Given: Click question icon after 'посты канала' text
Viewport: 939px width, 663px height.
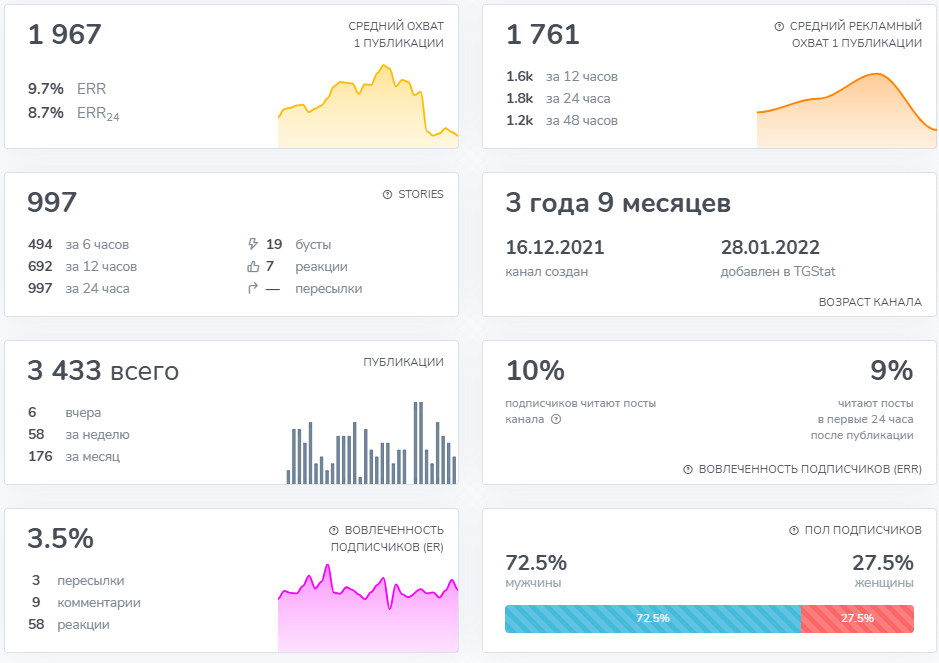Looking at the screenshot, I should (x=556, y=419).
